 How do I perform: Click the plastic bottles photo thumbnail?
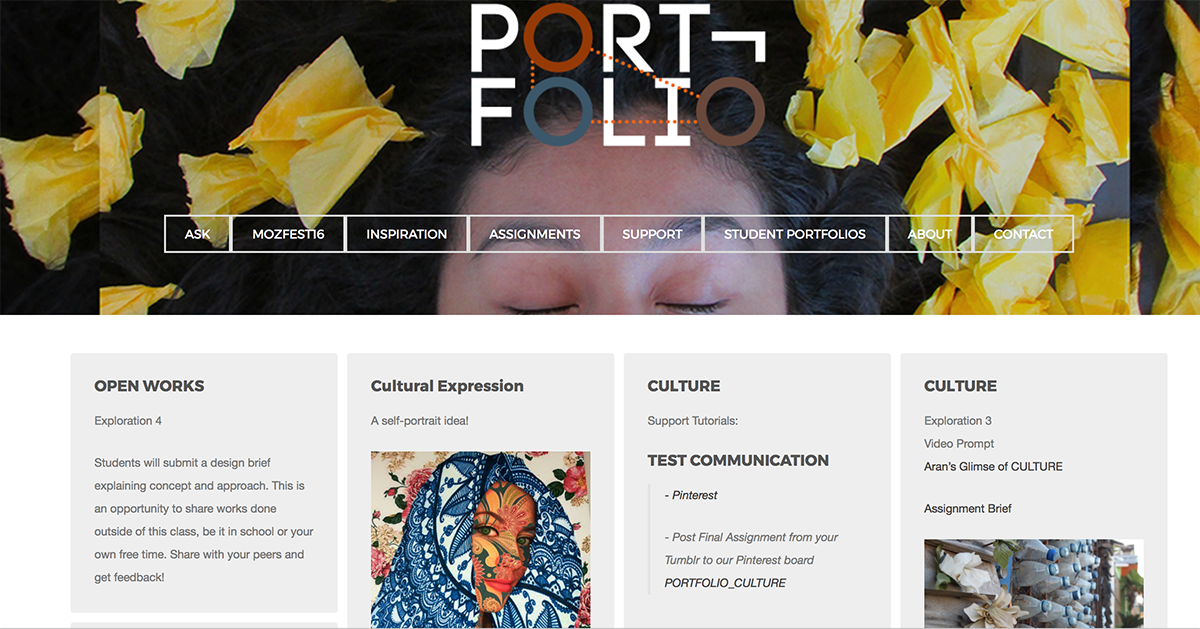tap(1034, 584)
